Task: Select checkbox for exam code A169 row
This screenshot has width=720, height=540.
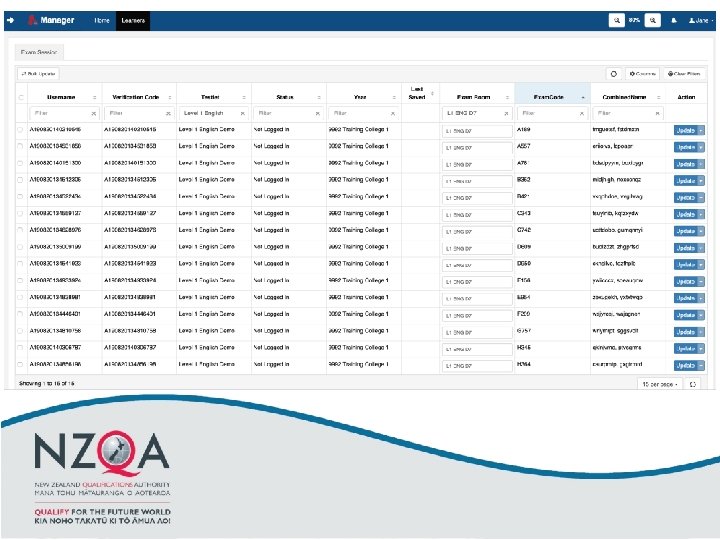Action: (20, 130)
